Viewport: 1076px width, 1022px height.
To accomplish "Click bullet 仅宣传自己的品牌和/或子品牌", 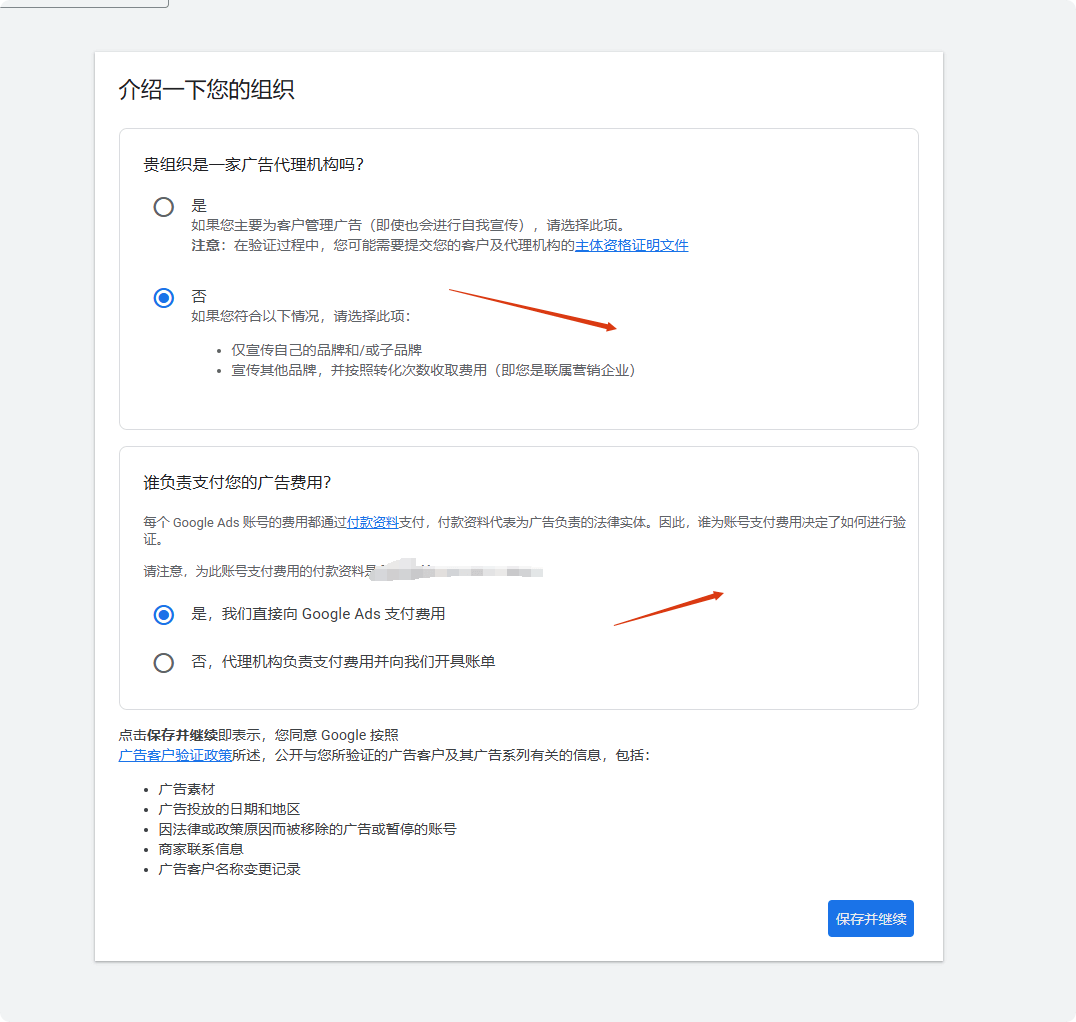I will (x=327, y=350).
